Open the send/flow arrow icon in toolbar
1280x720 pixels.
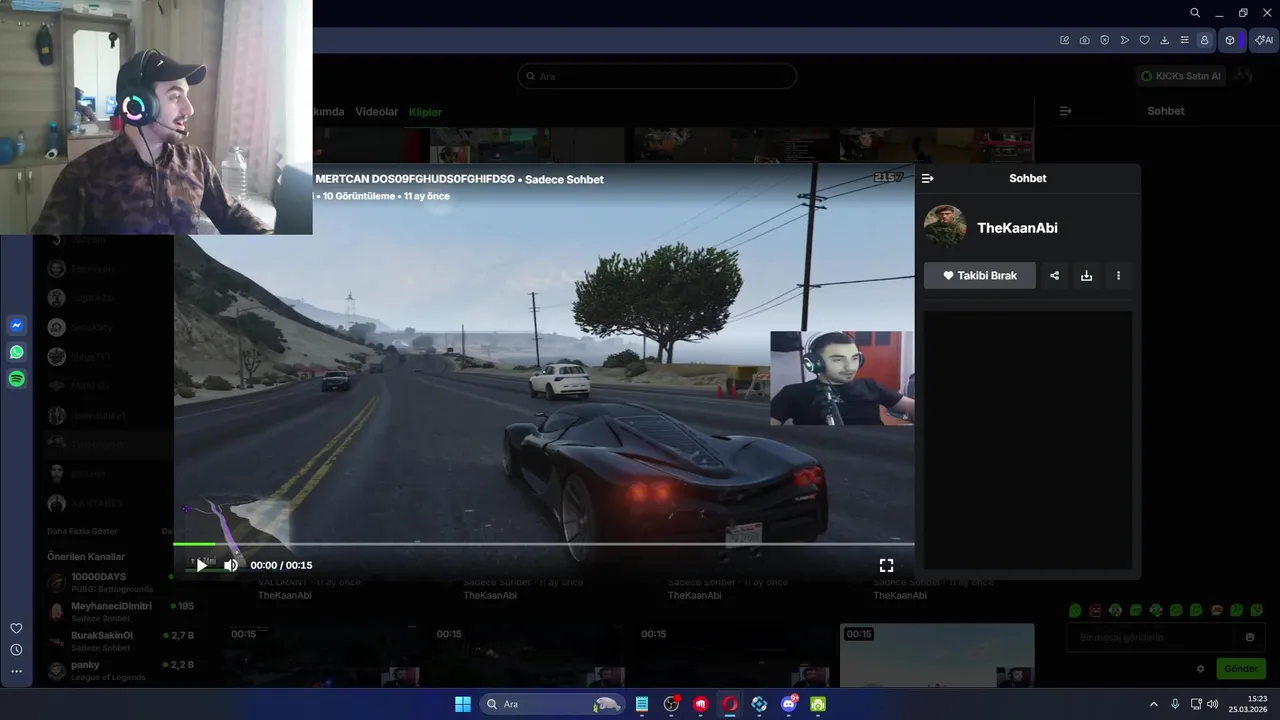click(1124, 40)
